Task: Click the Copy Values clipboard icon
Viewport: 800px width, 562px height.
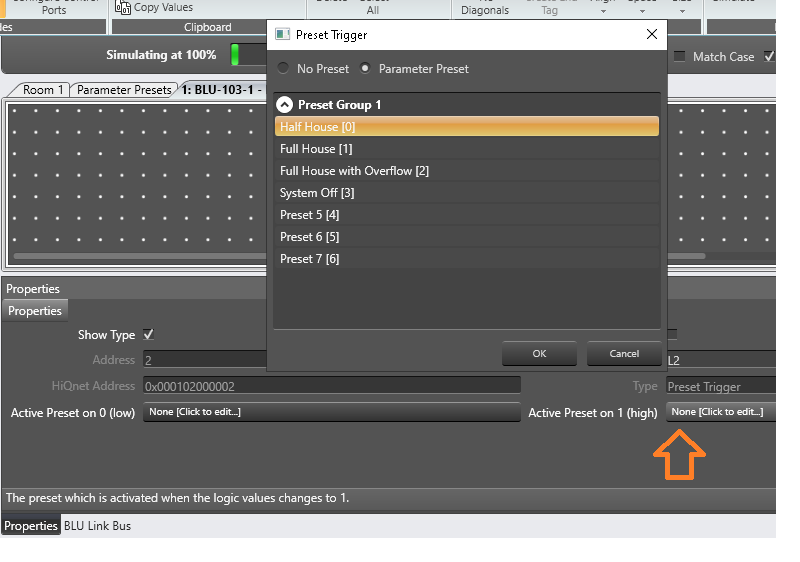Action: (123, 8)
